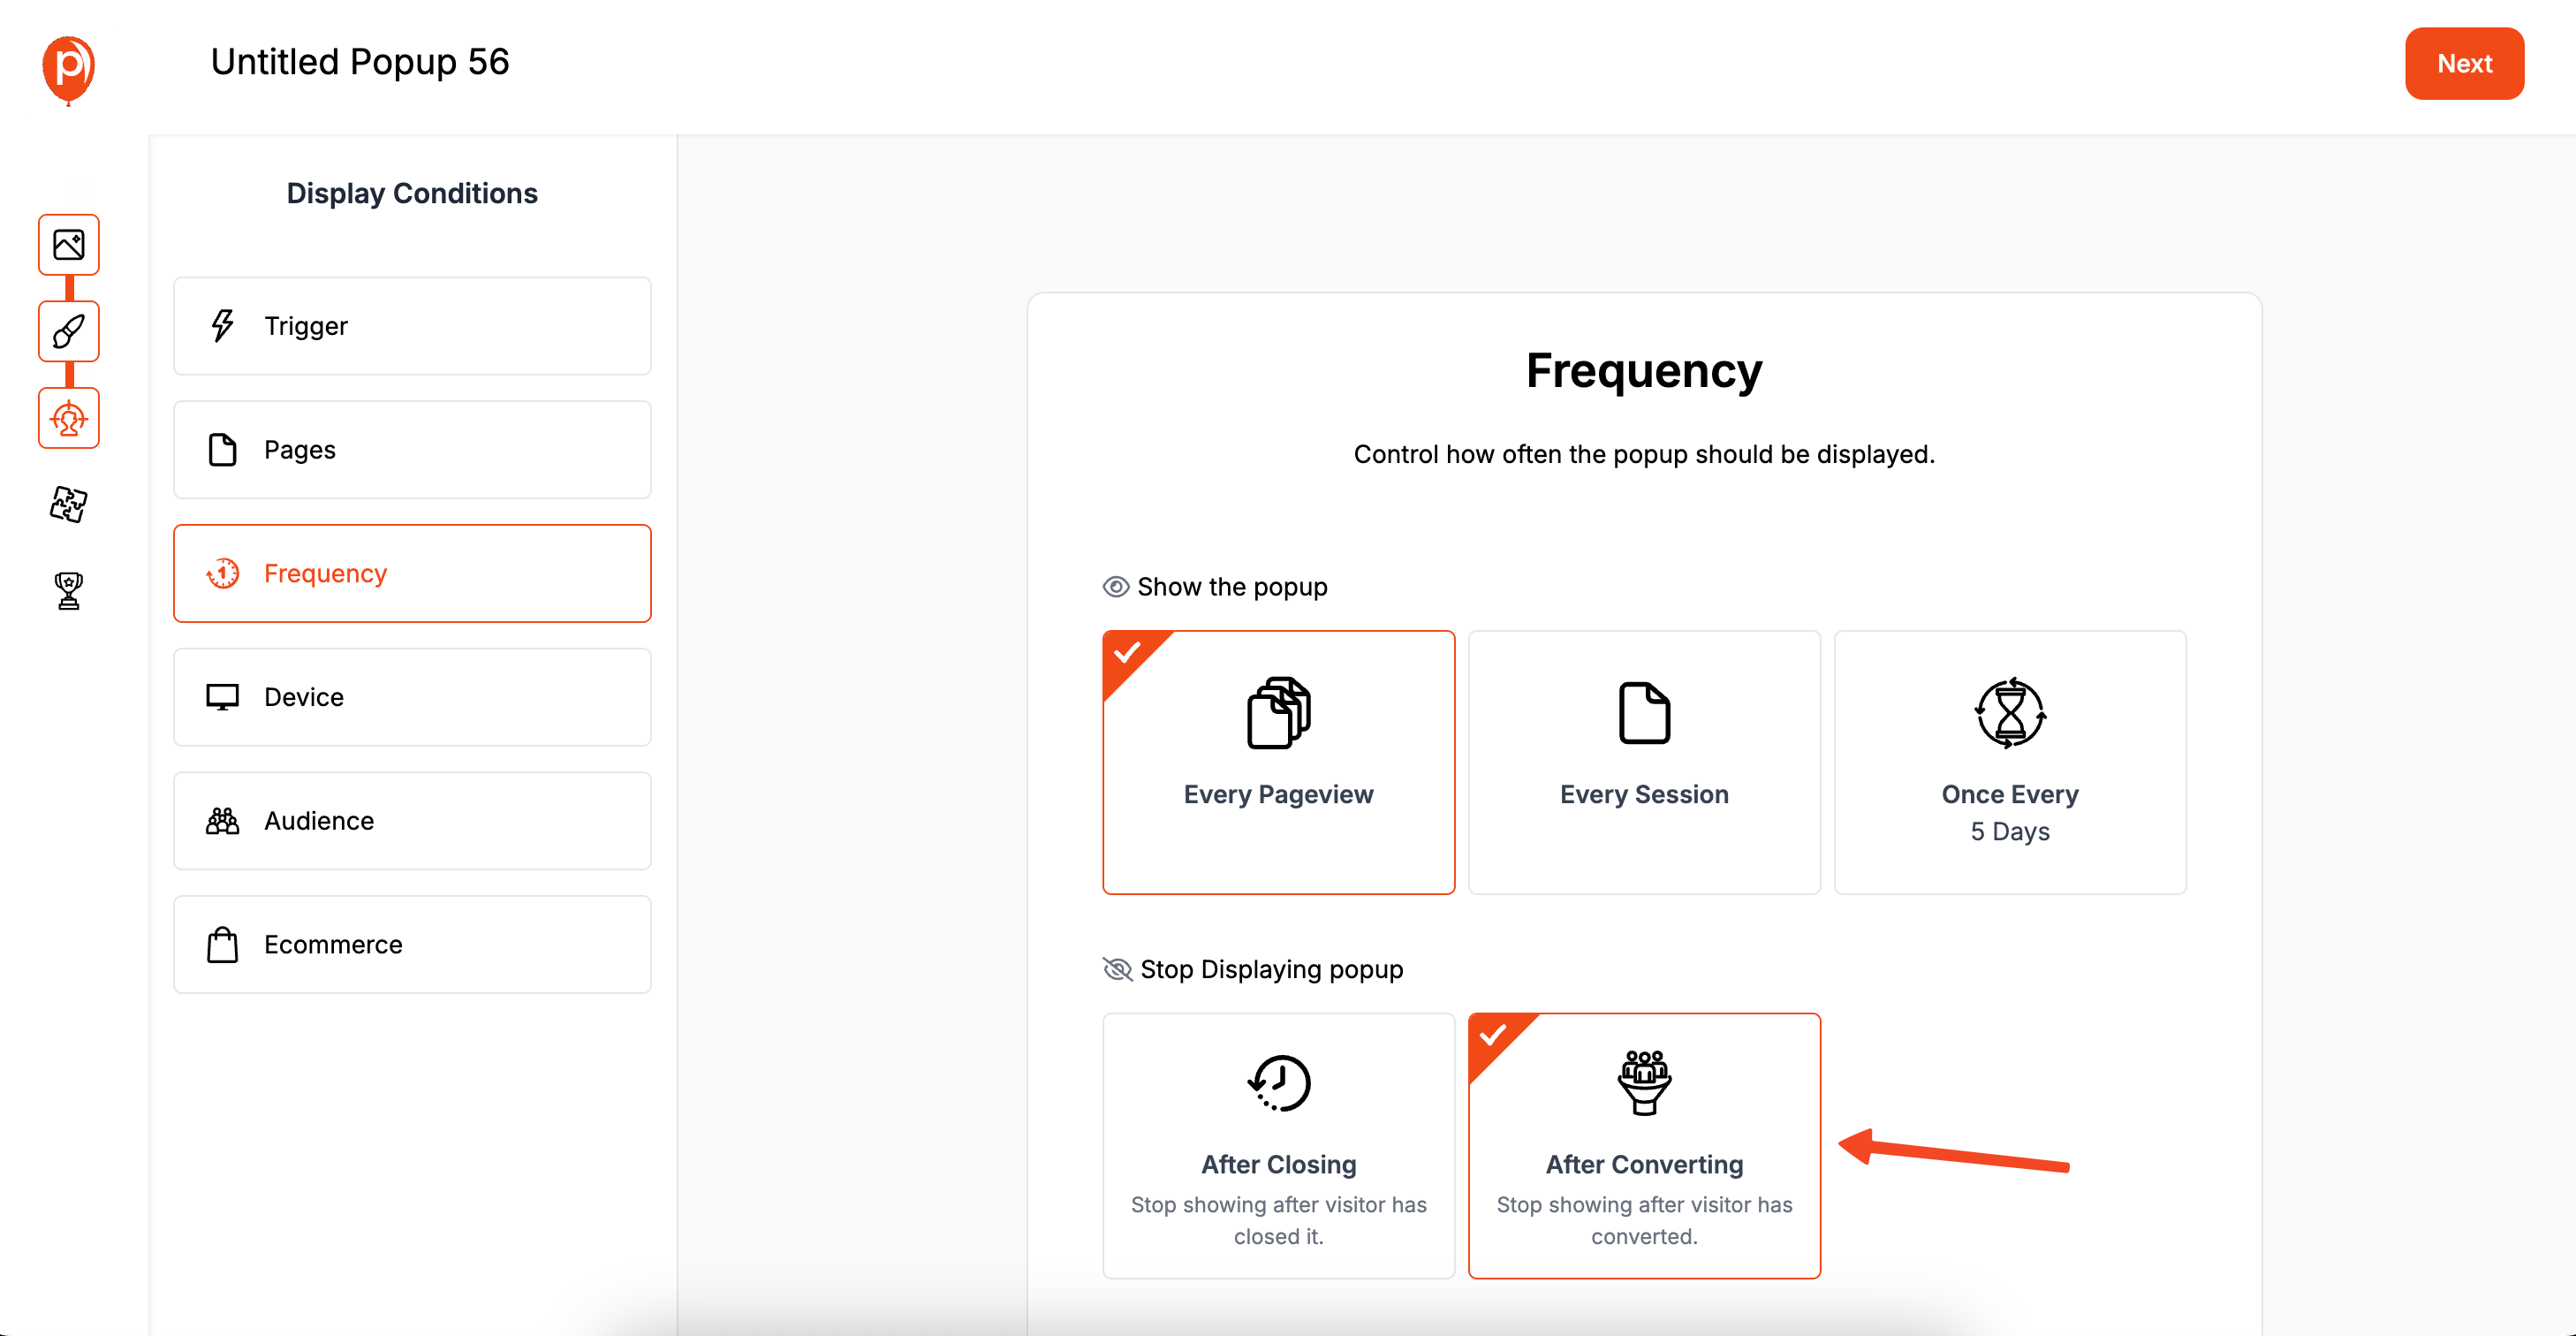Click the eye icon beside Show the popup
Image resolution: width=2576 pixels, height=1336 pixels.
[1116, 587]
